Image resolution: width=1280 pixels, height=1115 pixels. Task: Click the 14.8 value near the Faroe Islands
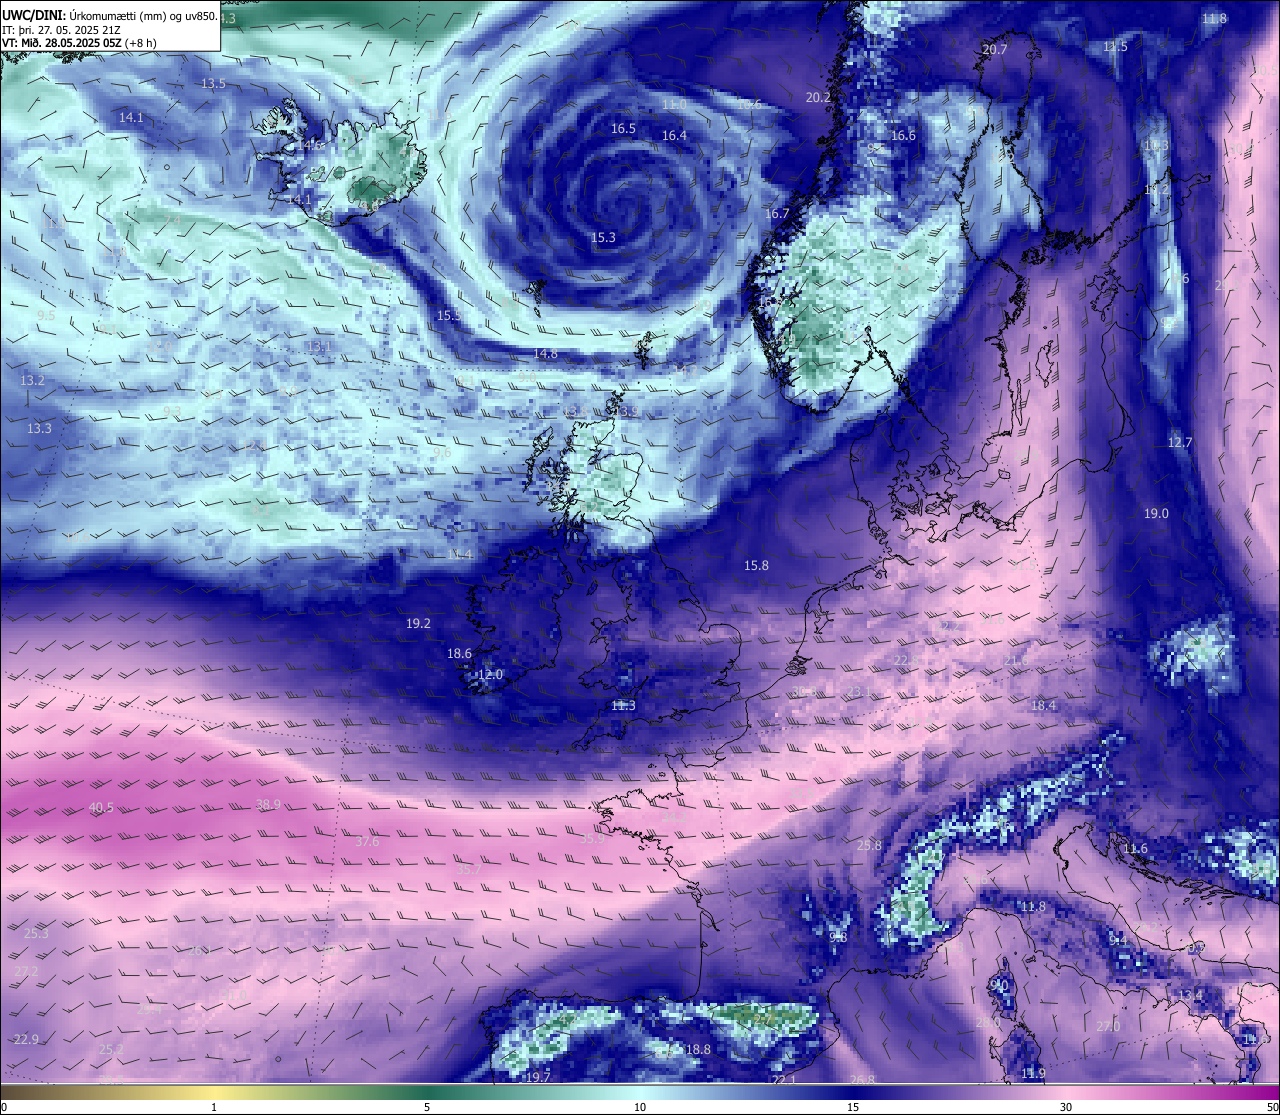coord(545,354)
